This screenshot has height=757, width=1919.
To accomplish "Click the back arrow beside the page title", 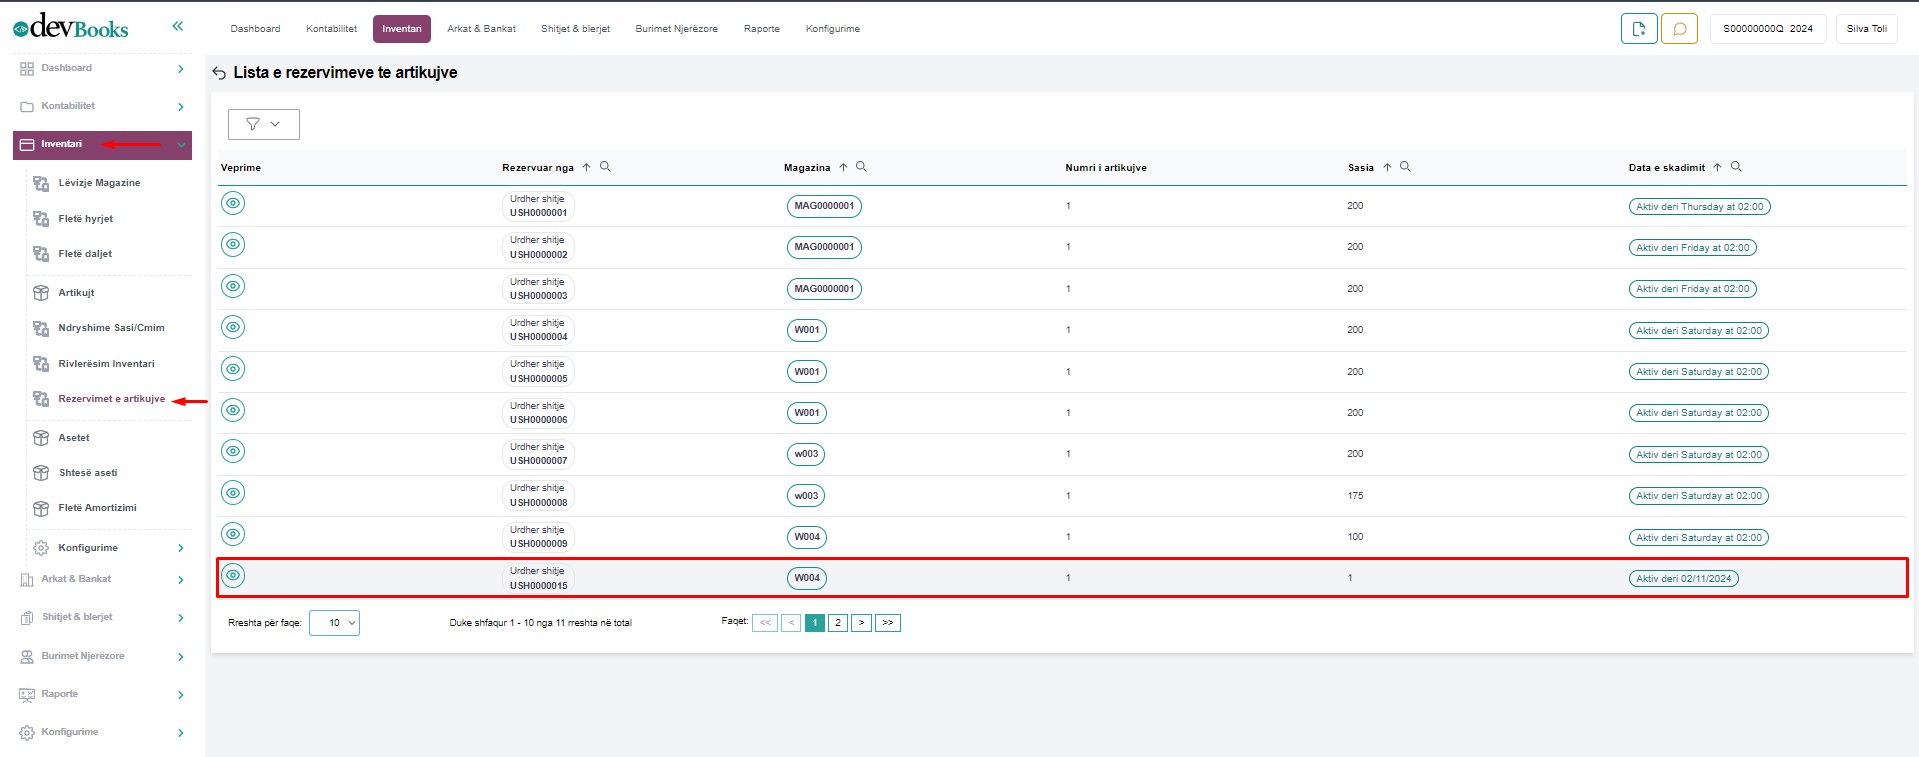I will [219, 73].
